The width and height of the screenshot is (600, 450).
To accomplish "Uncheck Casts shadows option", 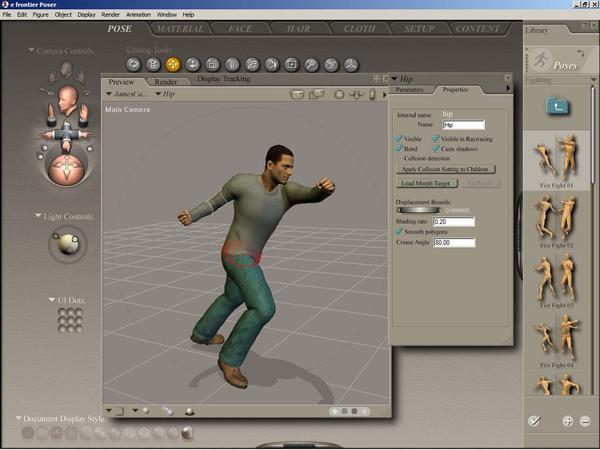I will [436, 148].
